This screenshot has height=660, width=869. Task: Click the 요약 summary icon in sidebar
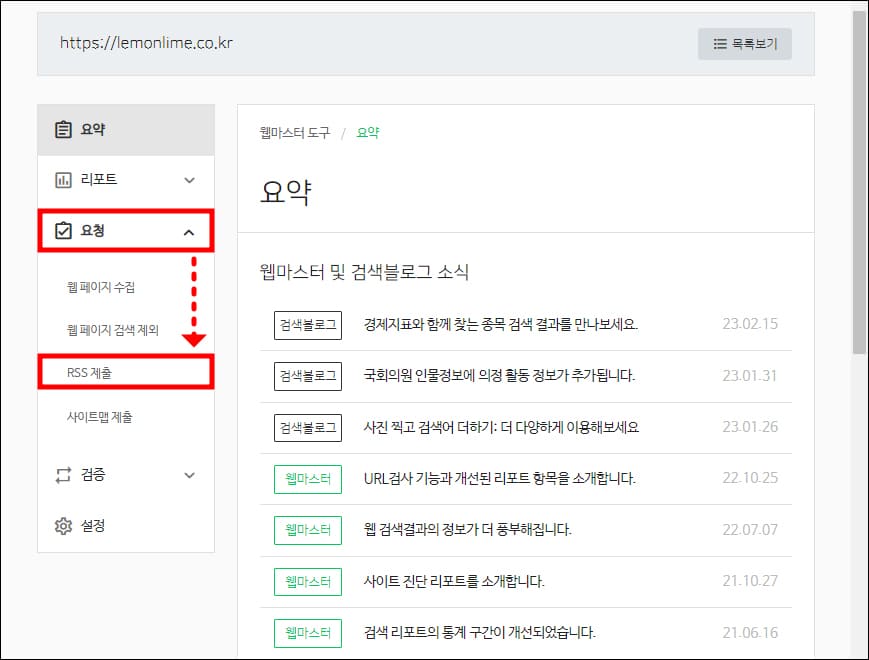[61, 128]
